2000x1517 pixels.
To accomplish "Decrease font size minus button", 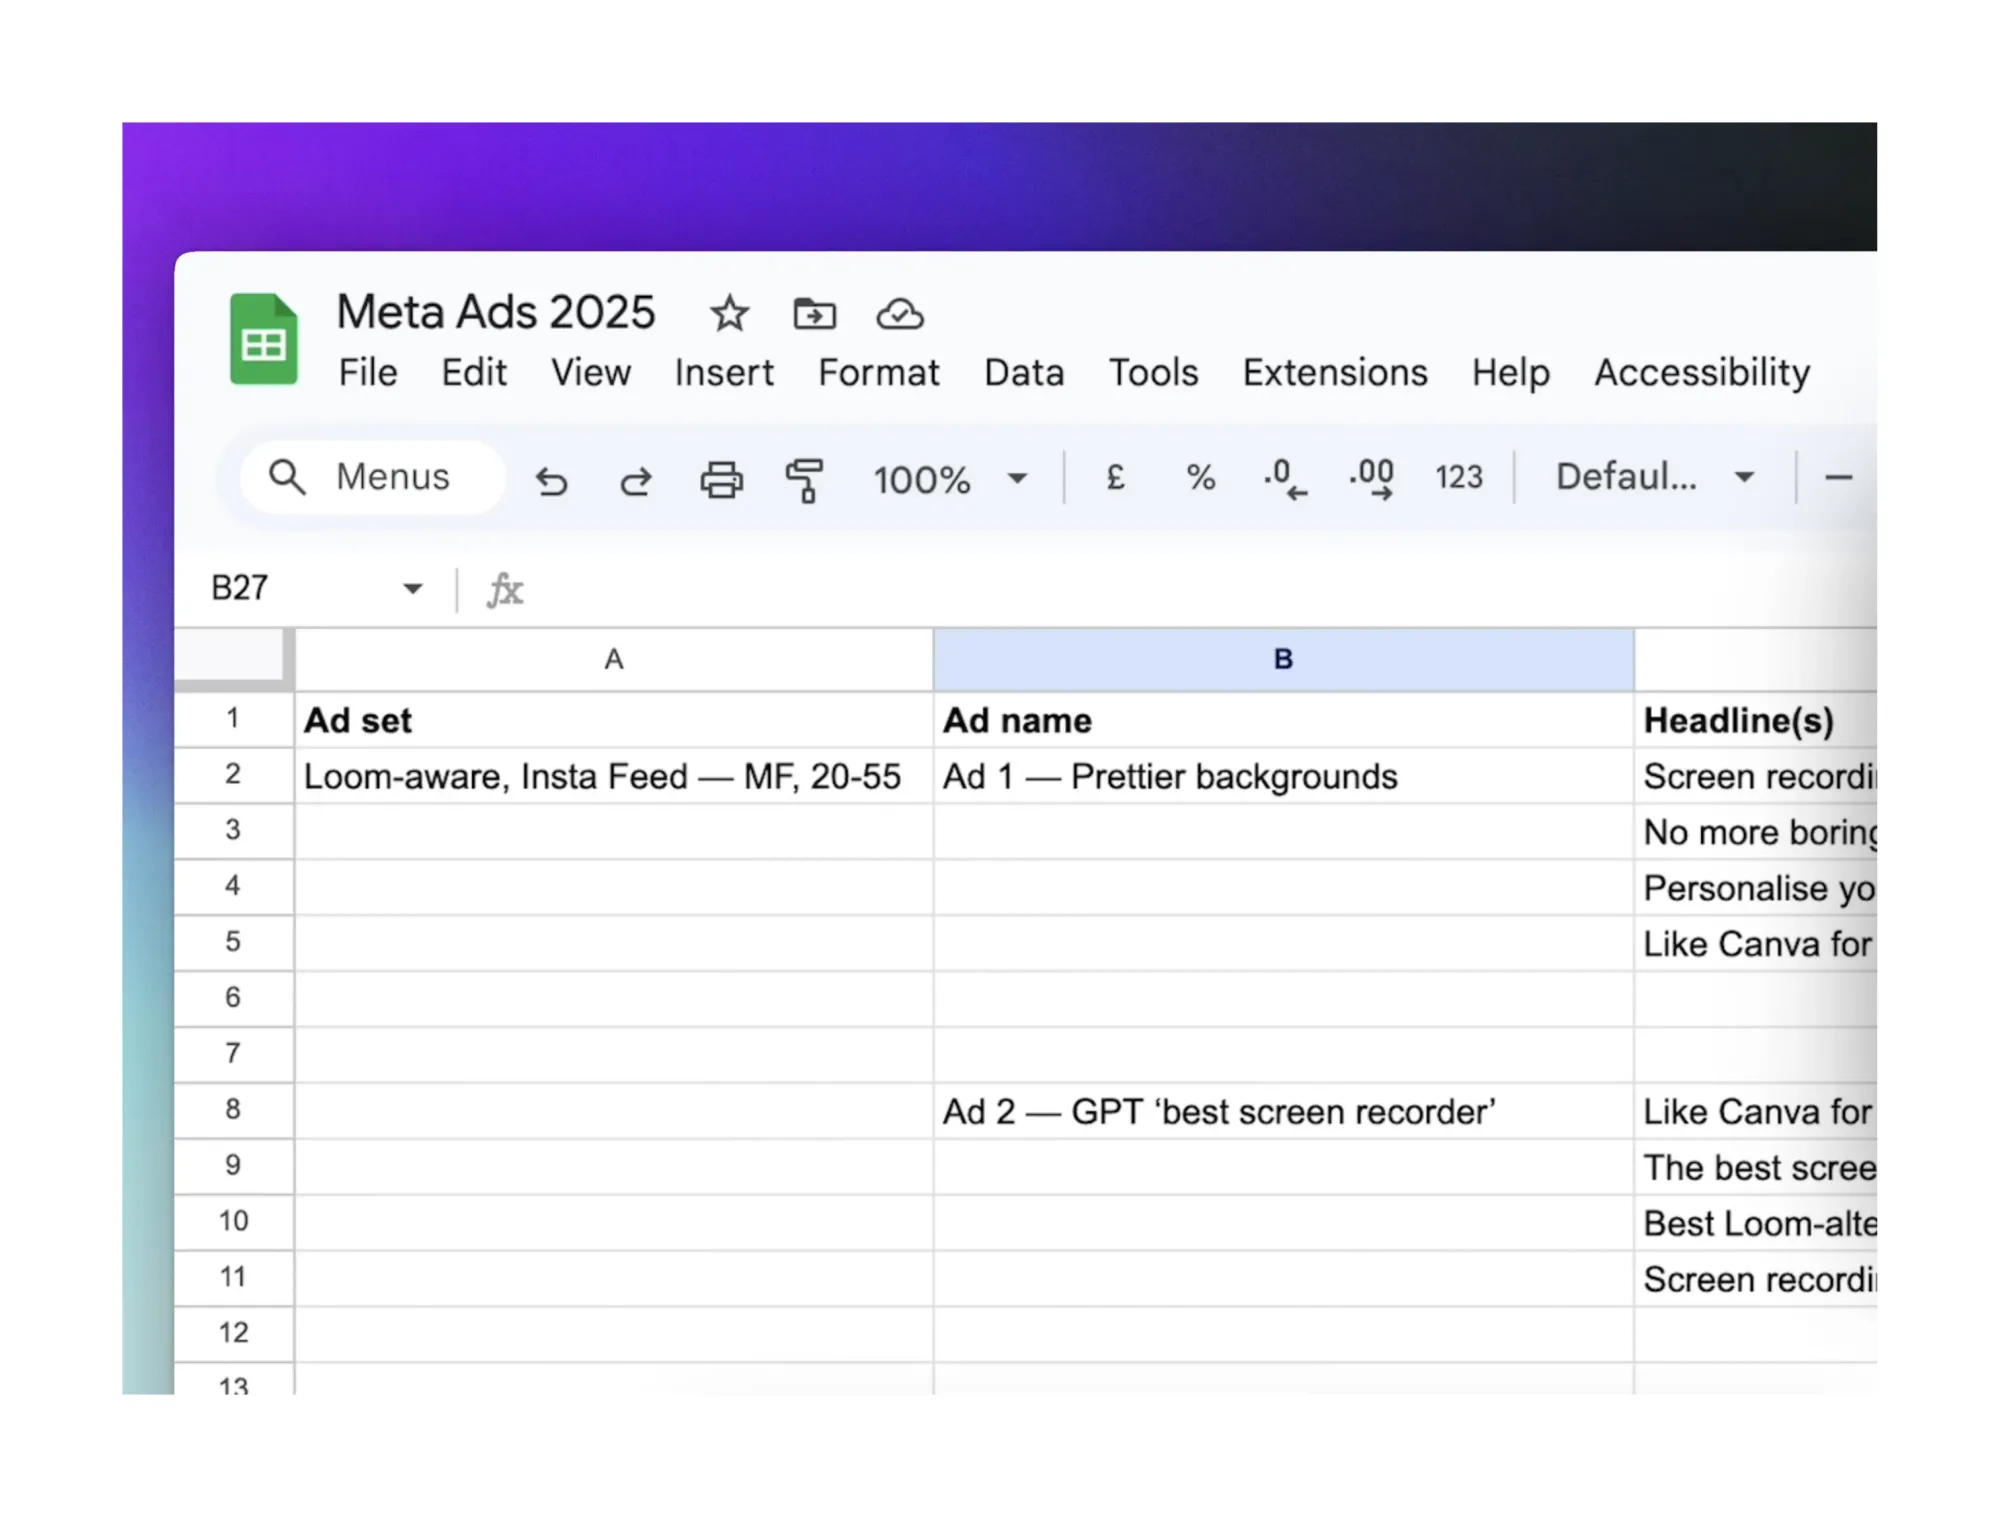I will pos(1839,478).
